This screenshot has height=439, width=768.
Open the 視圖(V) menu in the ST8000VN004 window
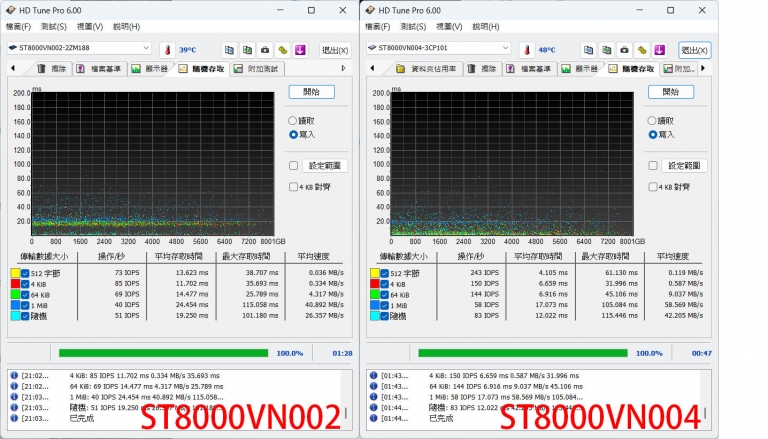coord(449,26)
